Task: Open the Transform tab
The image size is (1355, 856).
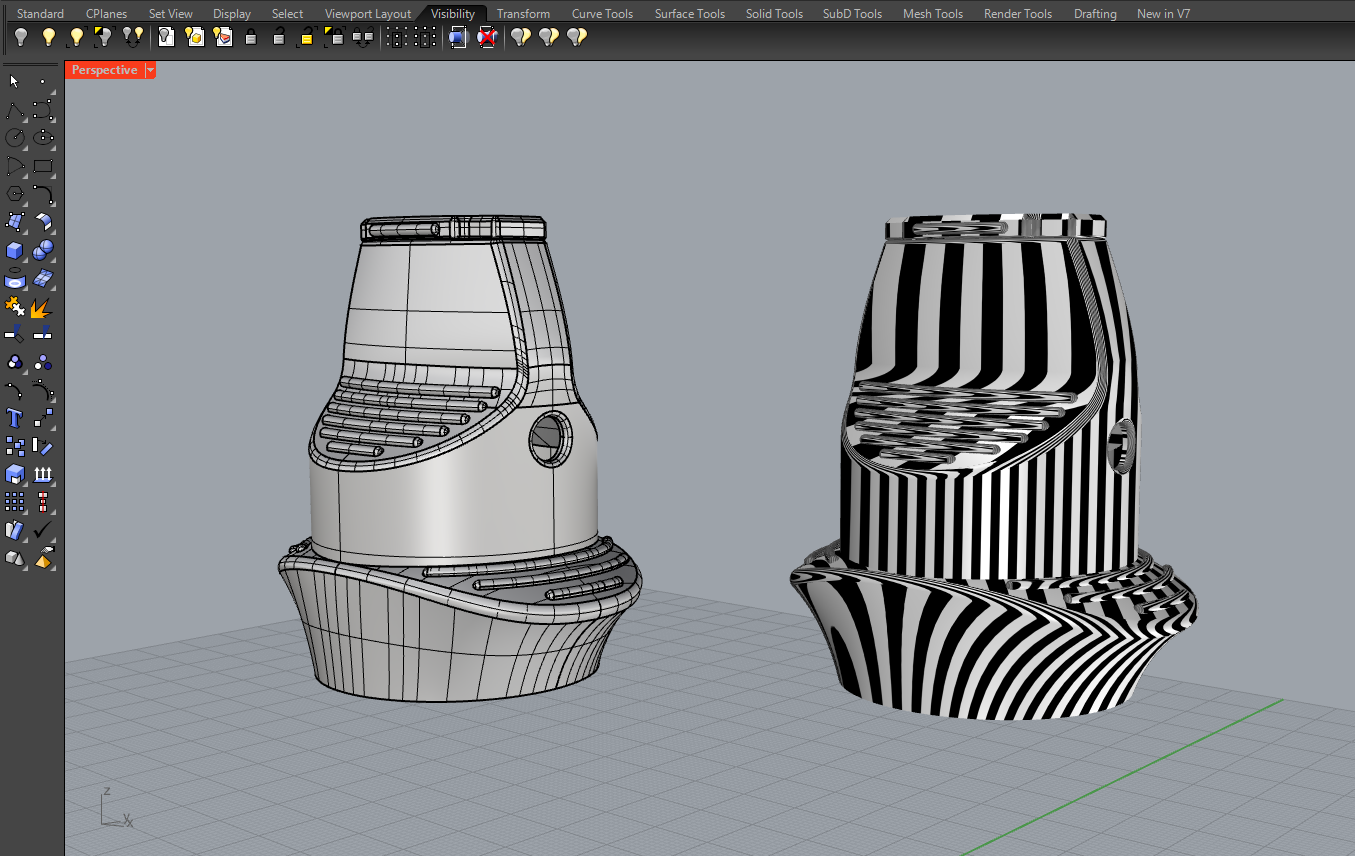Action: tap(523, 14)
